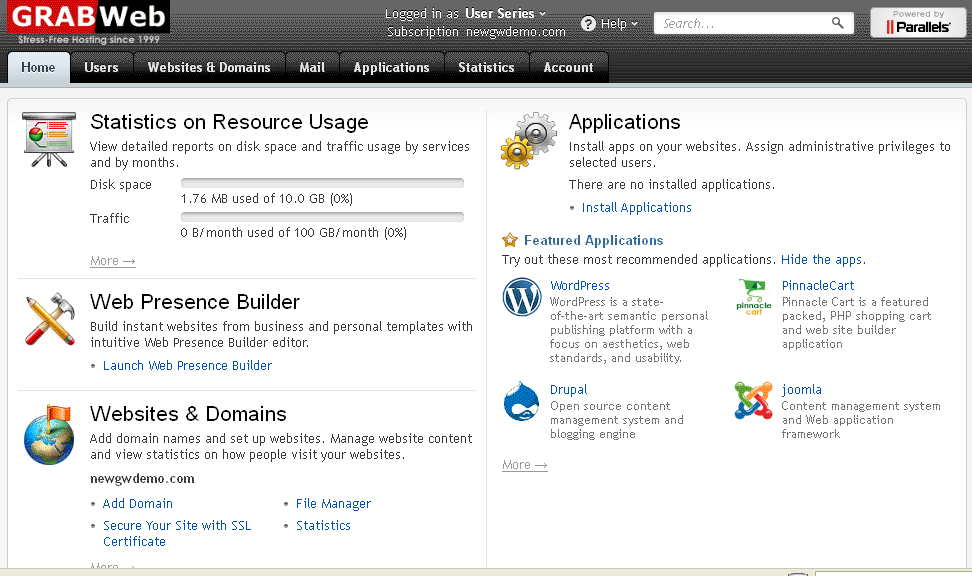
Task: Expand More under Featured Applications
Action: 524,465
